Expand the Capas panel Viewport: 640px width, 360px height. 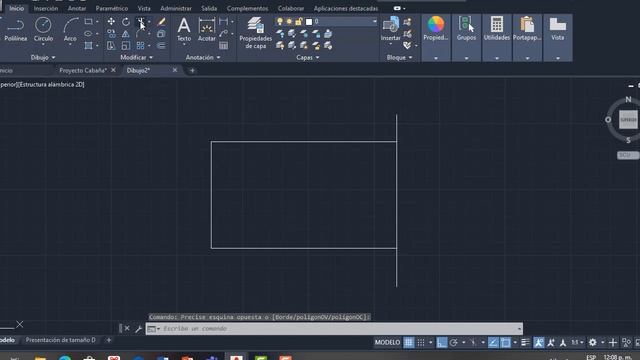(x=307, y=58)
